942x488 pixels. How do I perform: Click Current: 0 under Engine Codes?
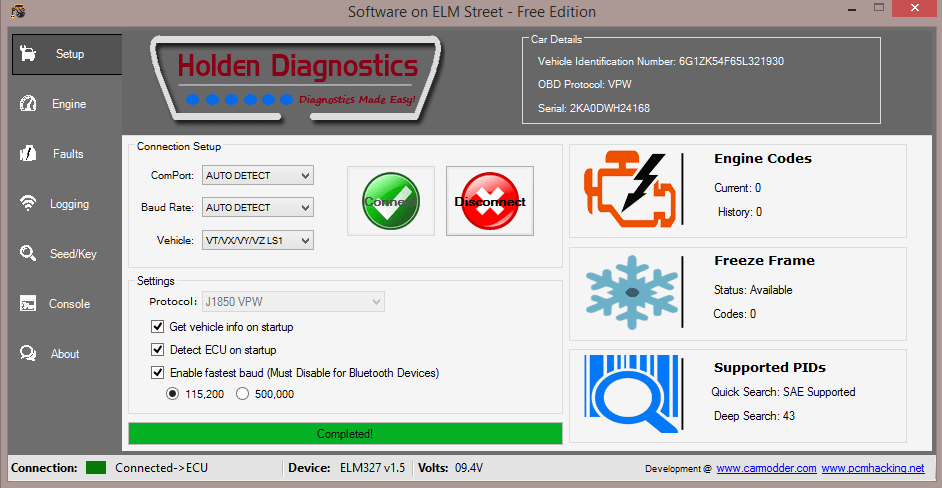click(x=738, y=188)
